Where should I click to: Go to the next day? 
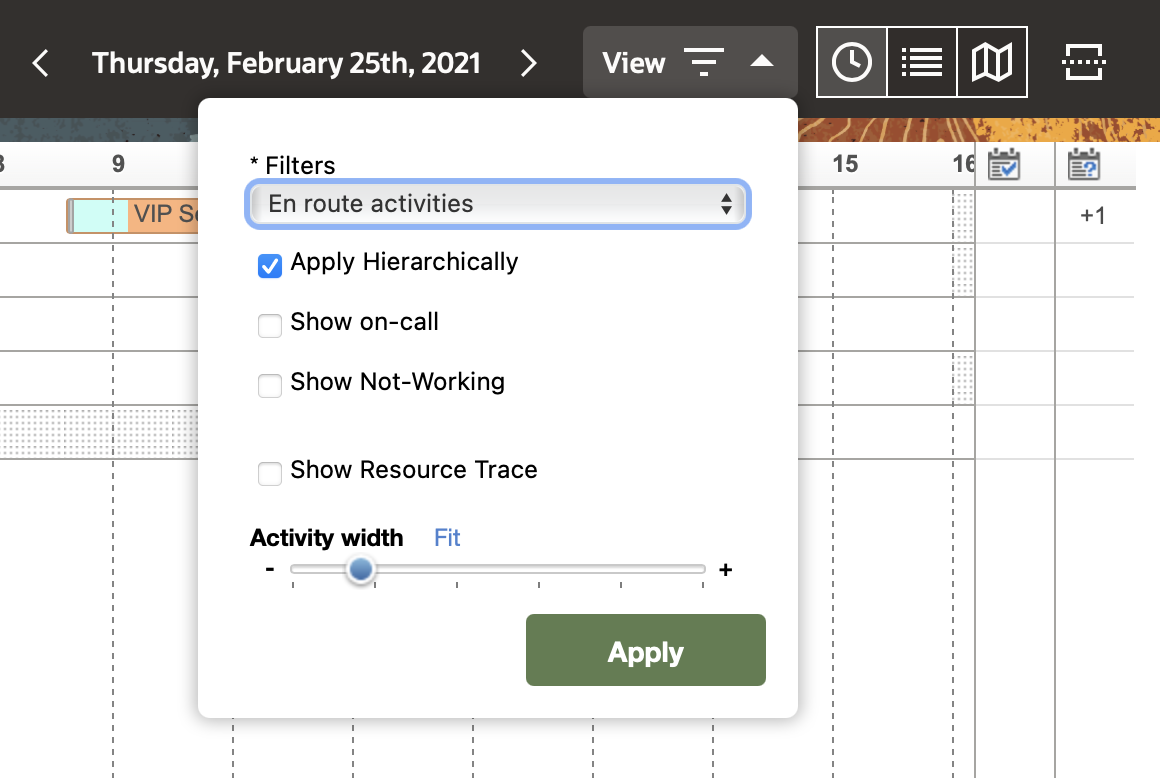529,64
